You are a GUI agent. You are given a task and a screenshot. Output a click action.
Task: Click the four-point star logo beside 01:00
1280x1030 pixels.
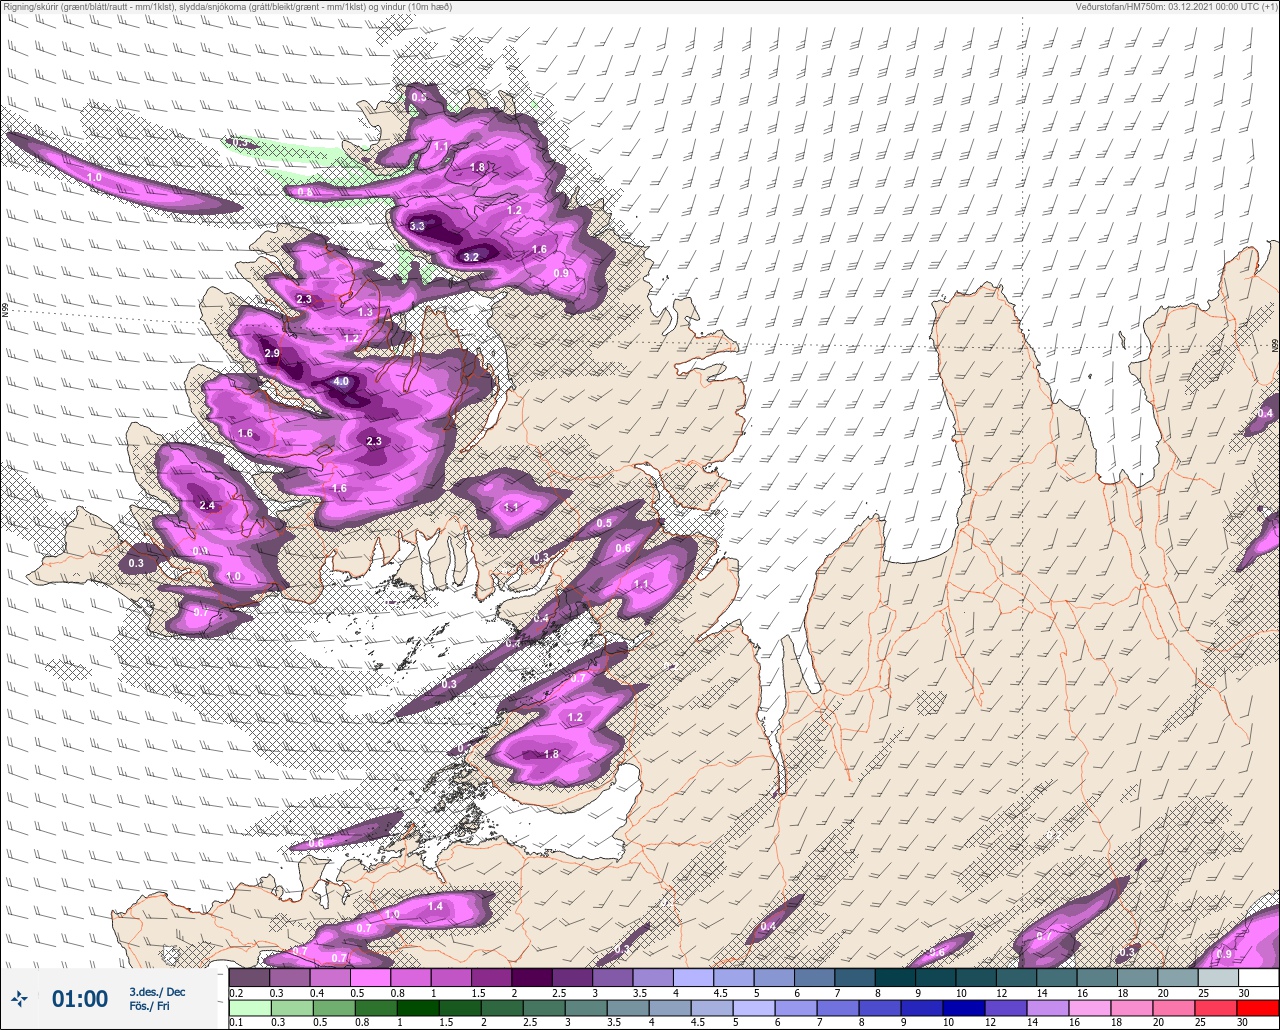[x=19, y=998]
